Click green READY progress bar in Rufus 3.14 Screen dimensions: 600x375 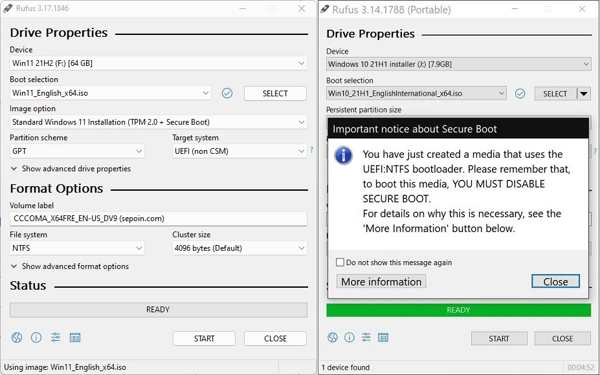click(458, 310)
